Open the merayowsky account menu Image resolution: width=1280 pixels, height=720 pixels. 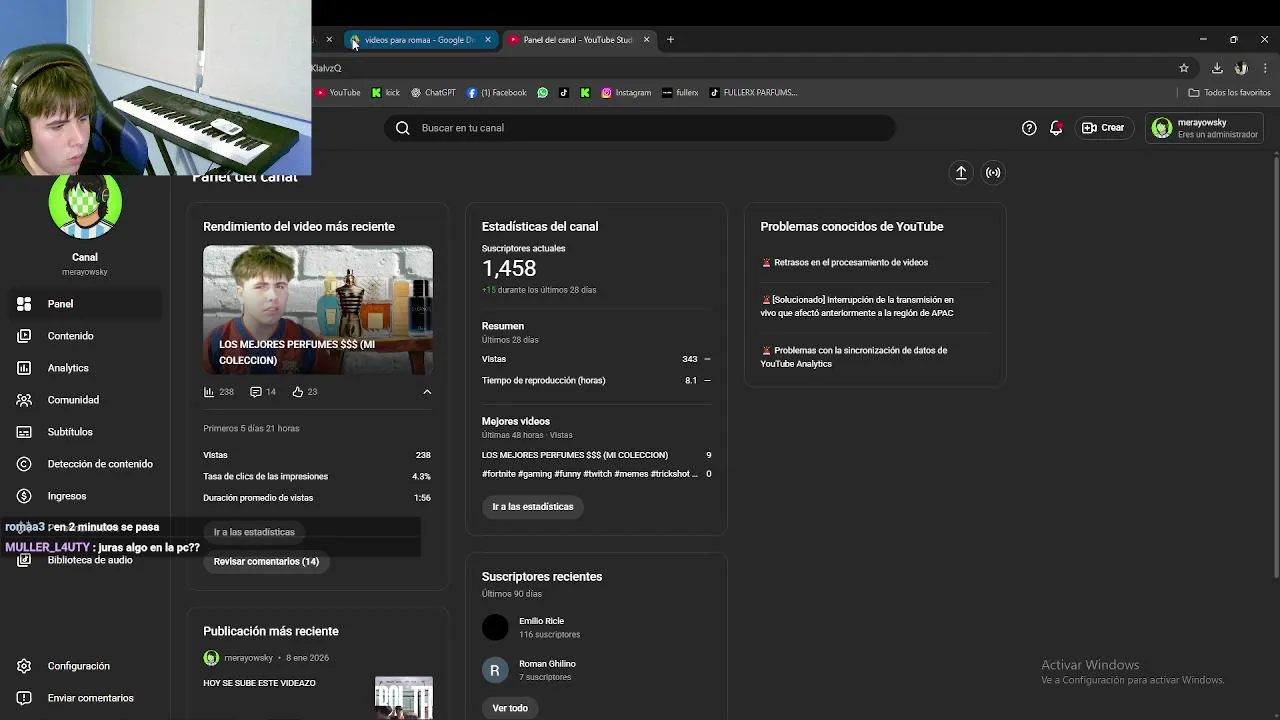1206,128
